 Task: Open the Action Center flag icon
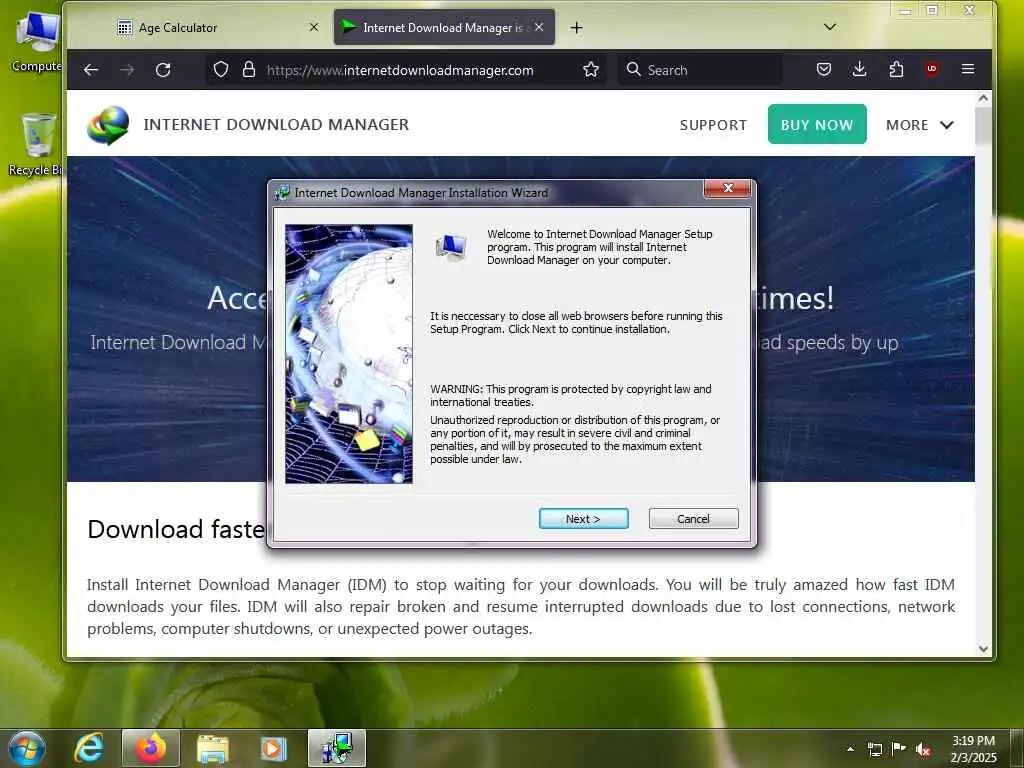click(899, 749)
